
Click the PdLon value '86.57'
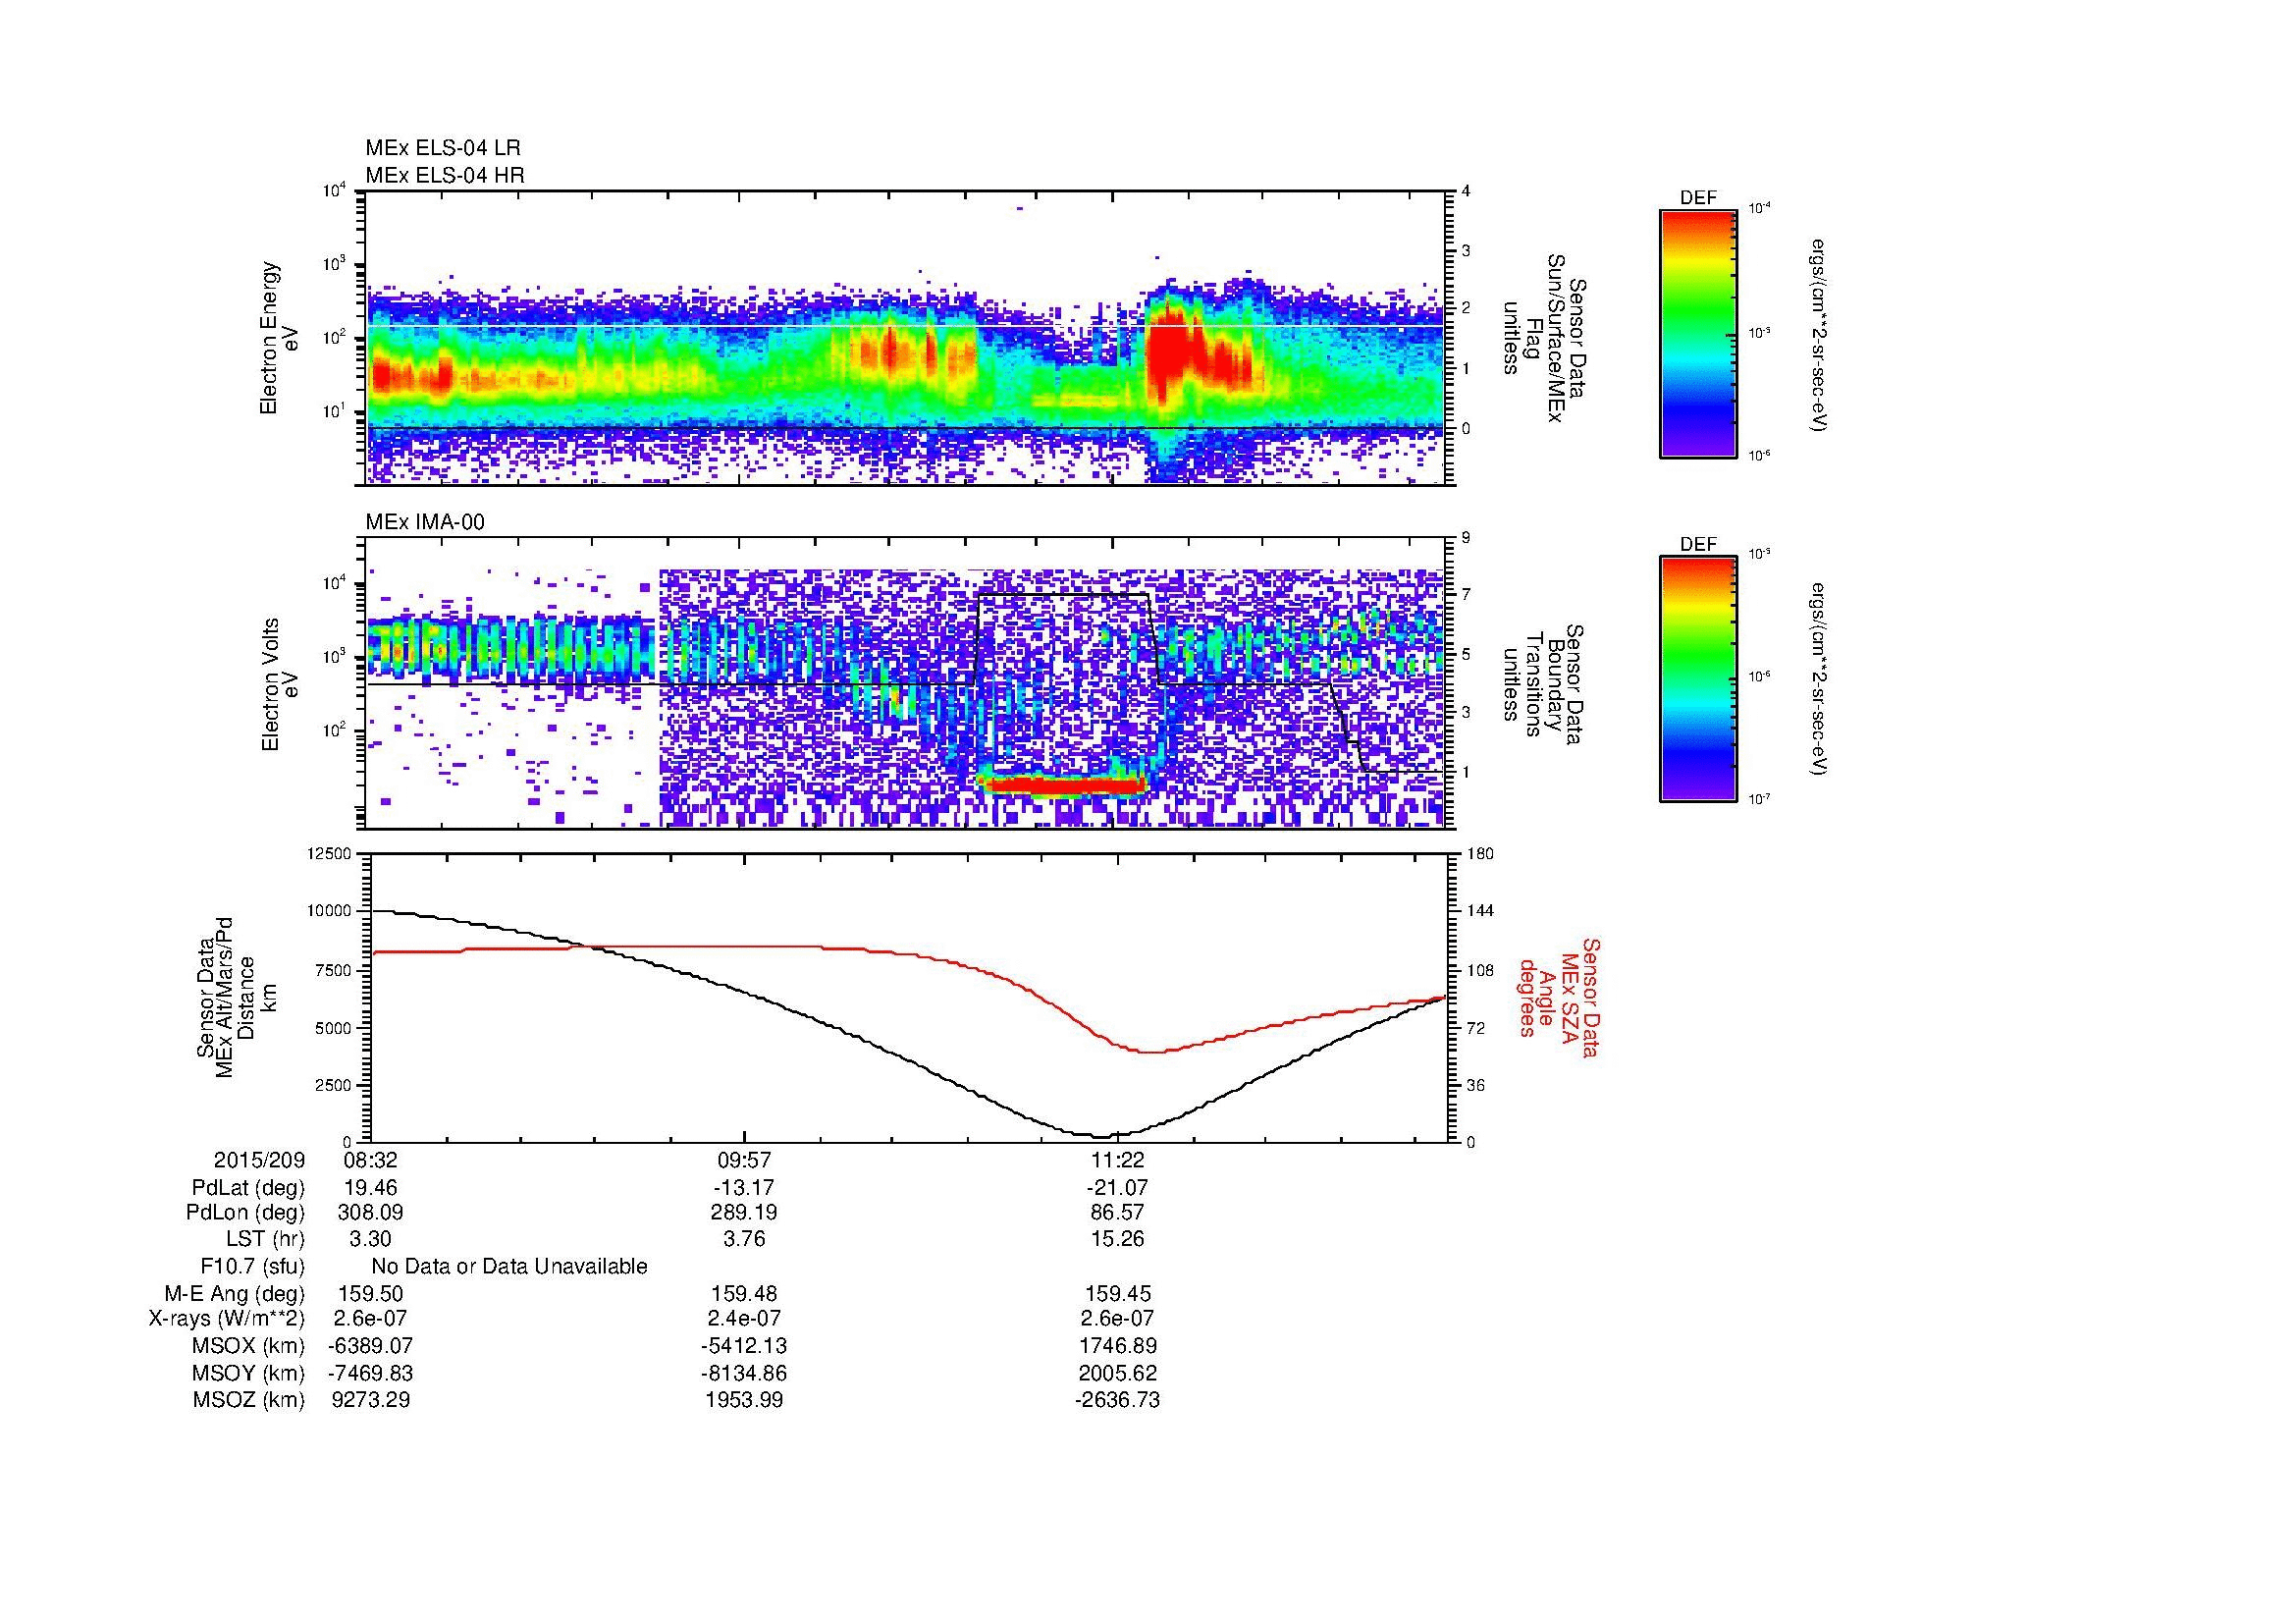(x=1117, y=1213)
